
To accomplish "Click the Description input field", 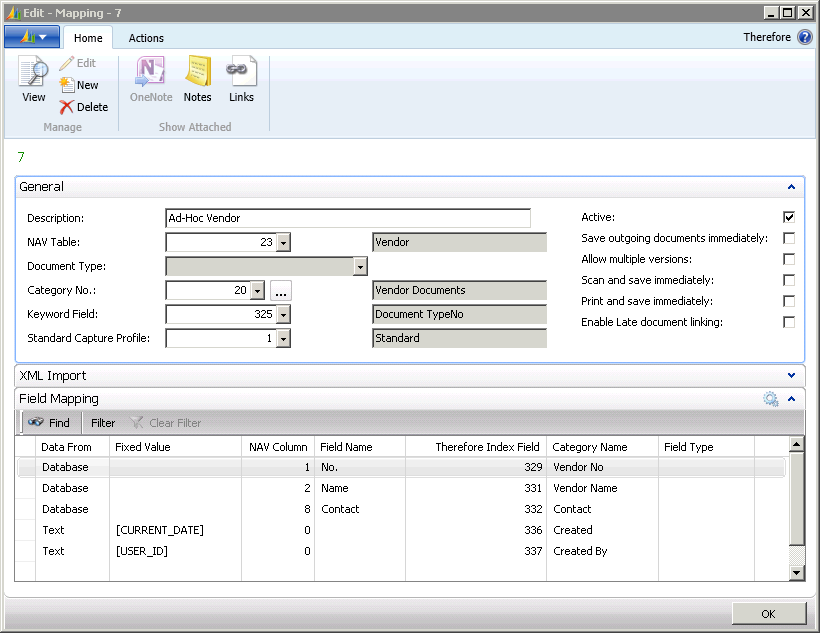I will click(347, 218).
